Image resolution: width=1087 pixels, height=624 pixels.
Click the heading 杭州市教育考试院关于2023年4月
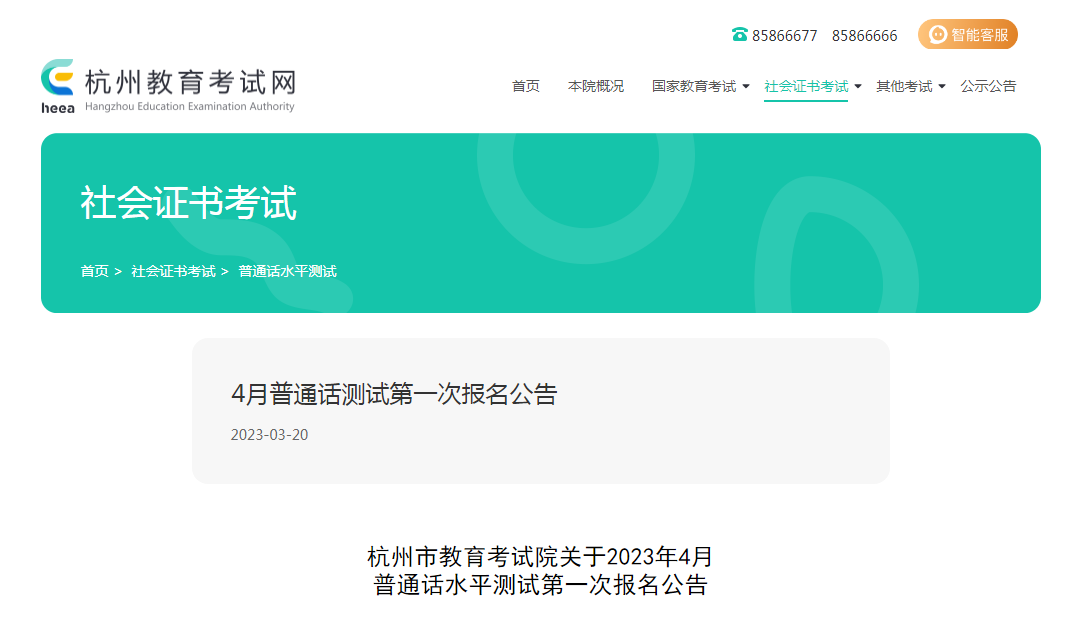(x=539, y=556)
